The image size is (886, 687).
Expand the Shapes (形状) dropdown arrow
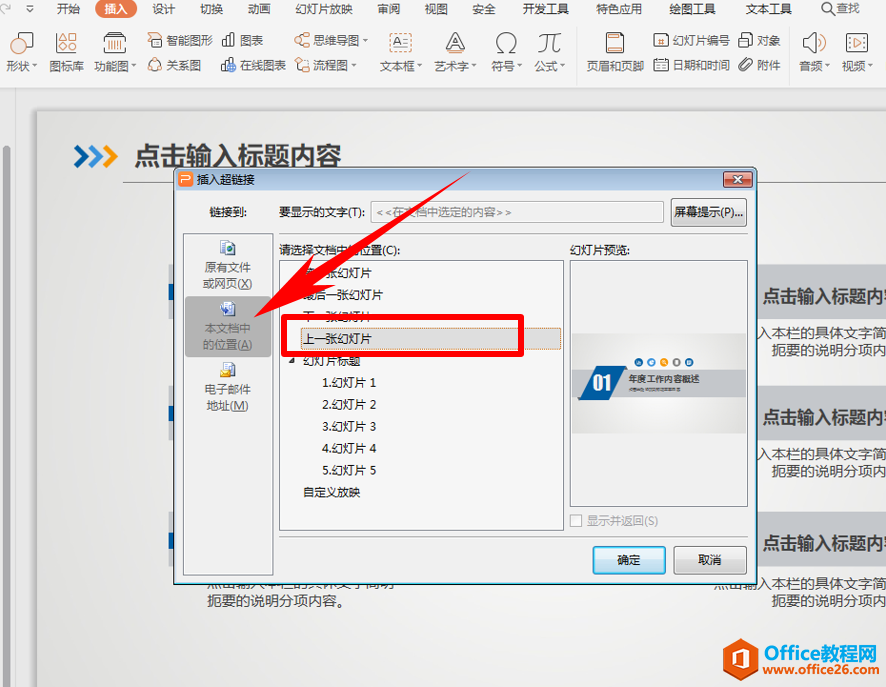[x=34, y=66]
